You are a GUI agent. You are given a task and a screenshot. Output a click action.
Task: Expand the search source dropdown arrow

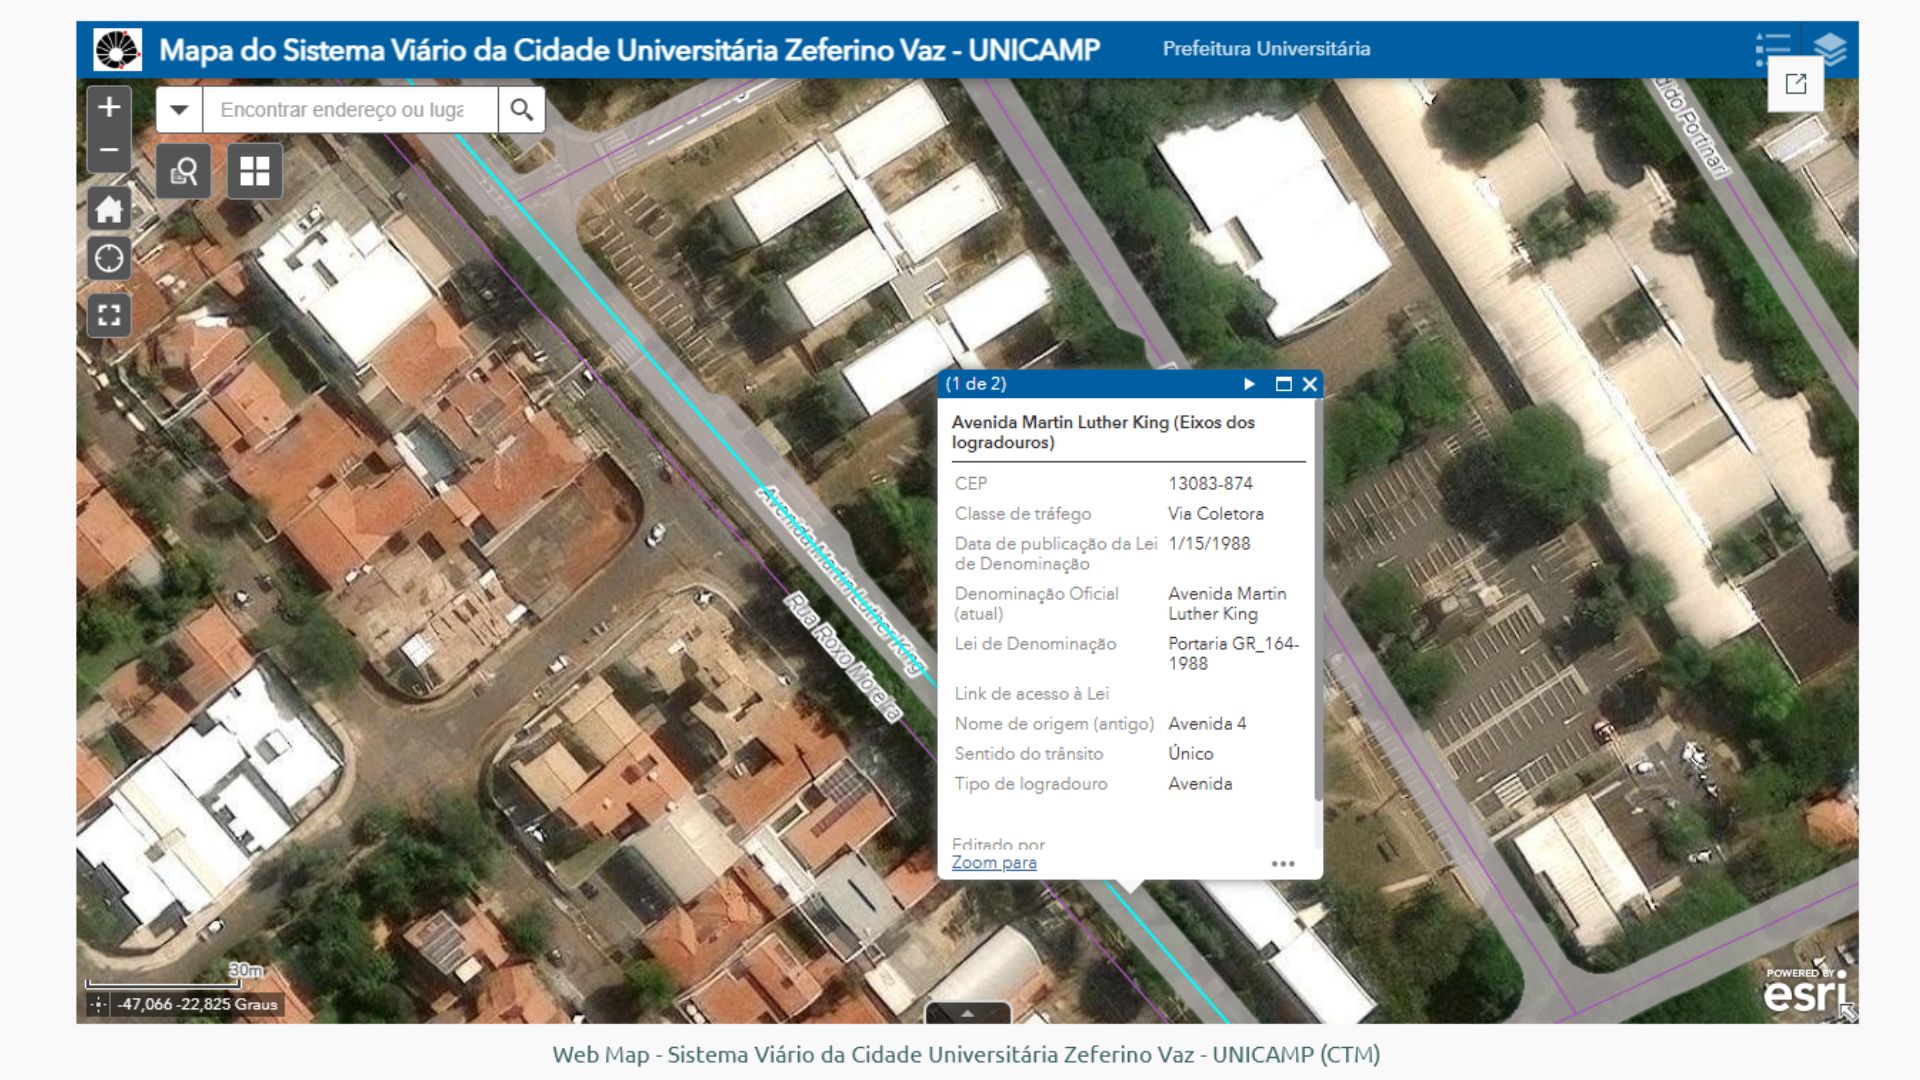pos(179,109)
